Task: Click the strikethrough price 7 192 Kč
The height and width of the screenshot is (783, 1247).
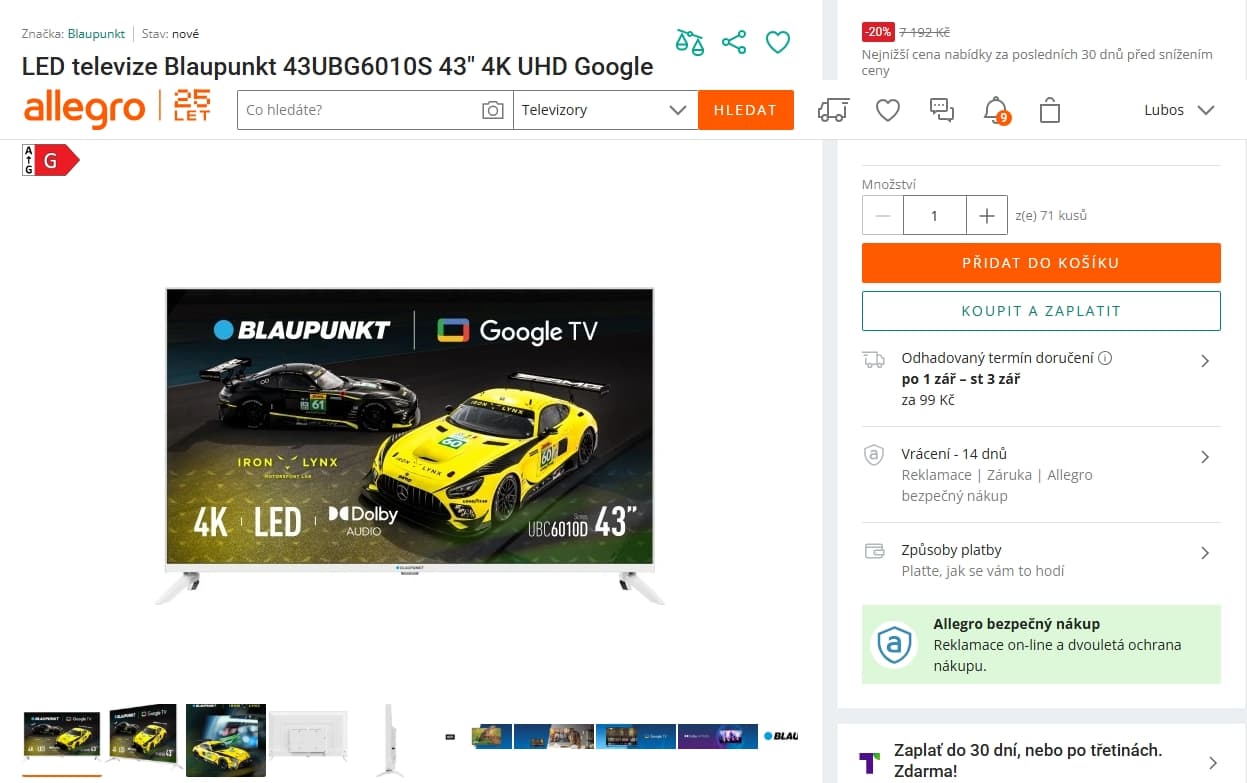Action: click(925, 32)
